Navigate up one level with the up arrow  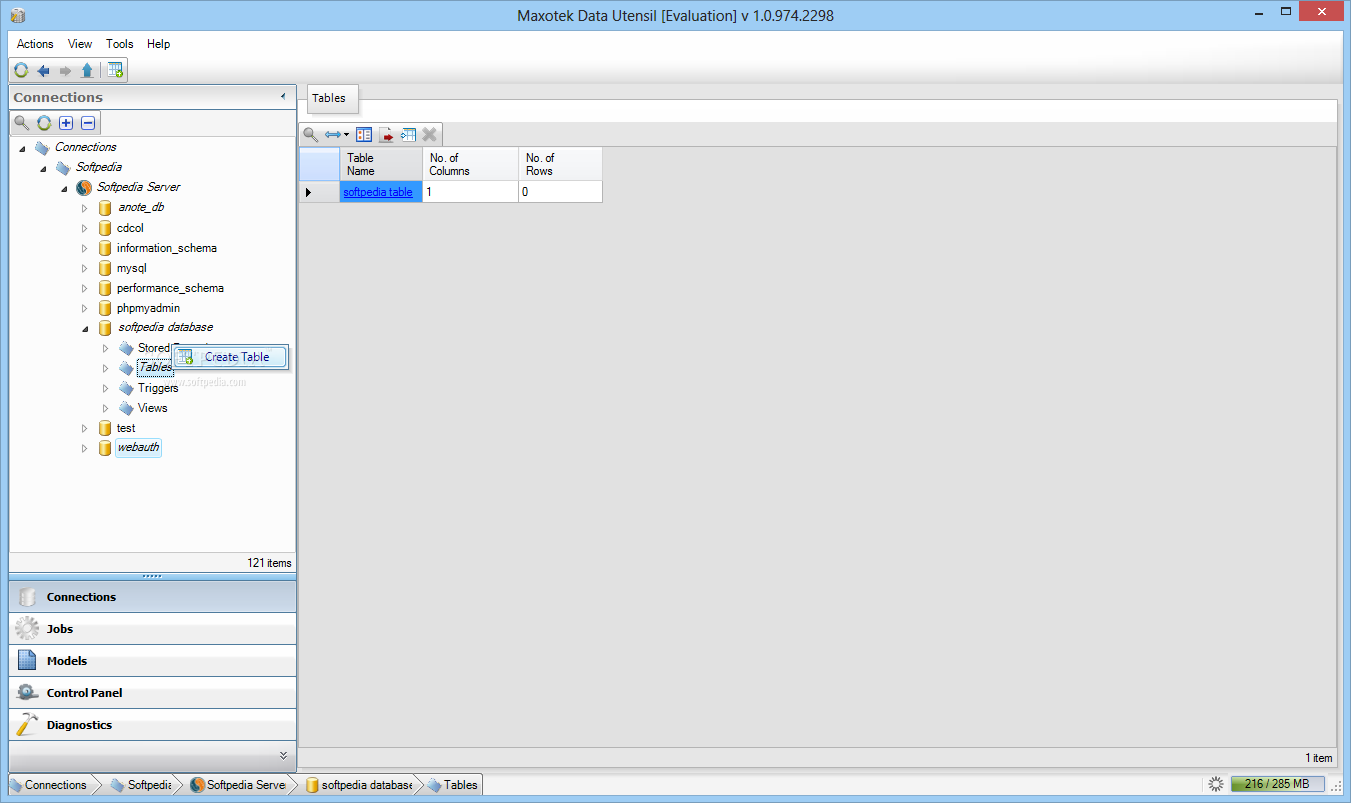click(87, 70)
